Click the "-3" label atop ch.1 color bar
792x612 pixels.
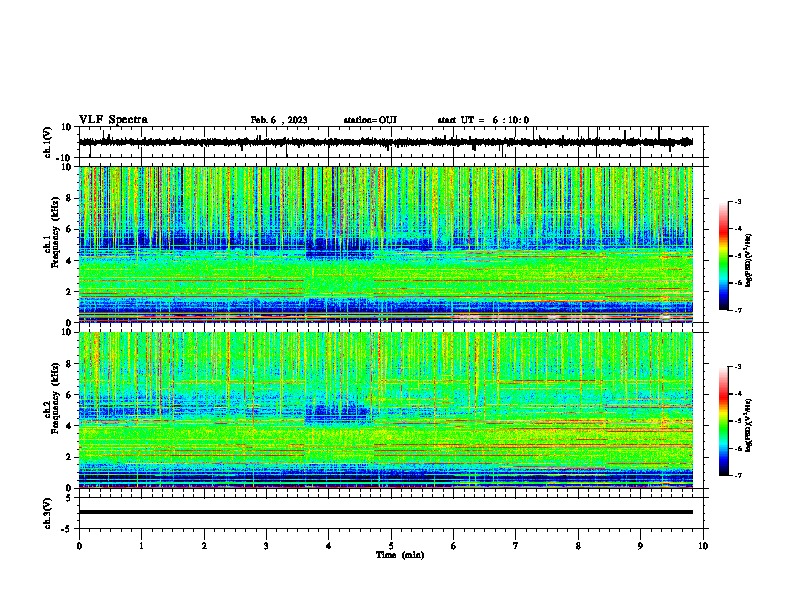click(x=737, y=201)
